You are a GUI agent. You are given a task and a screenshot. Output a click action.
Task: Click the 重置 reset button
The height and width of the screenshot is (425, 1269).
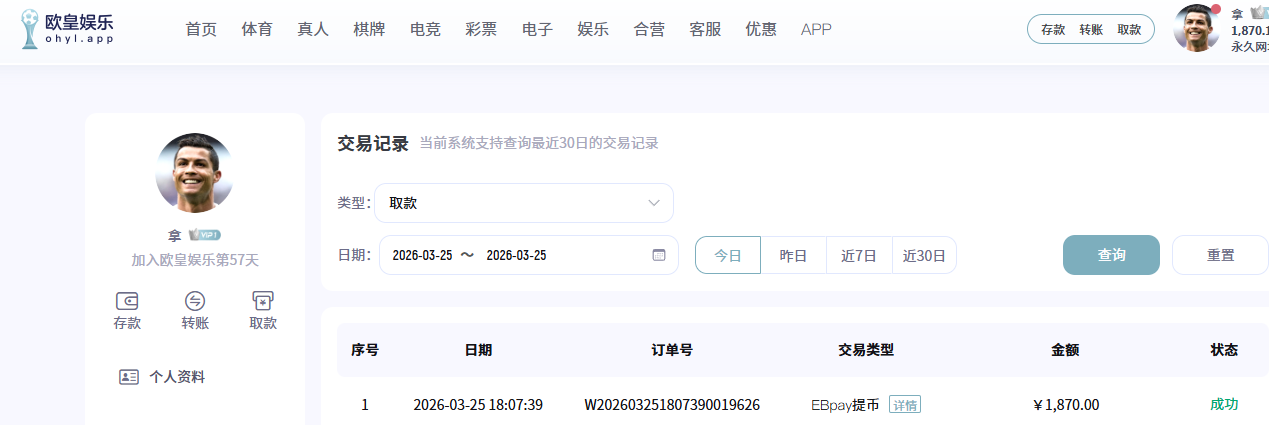click(1220, 255)
